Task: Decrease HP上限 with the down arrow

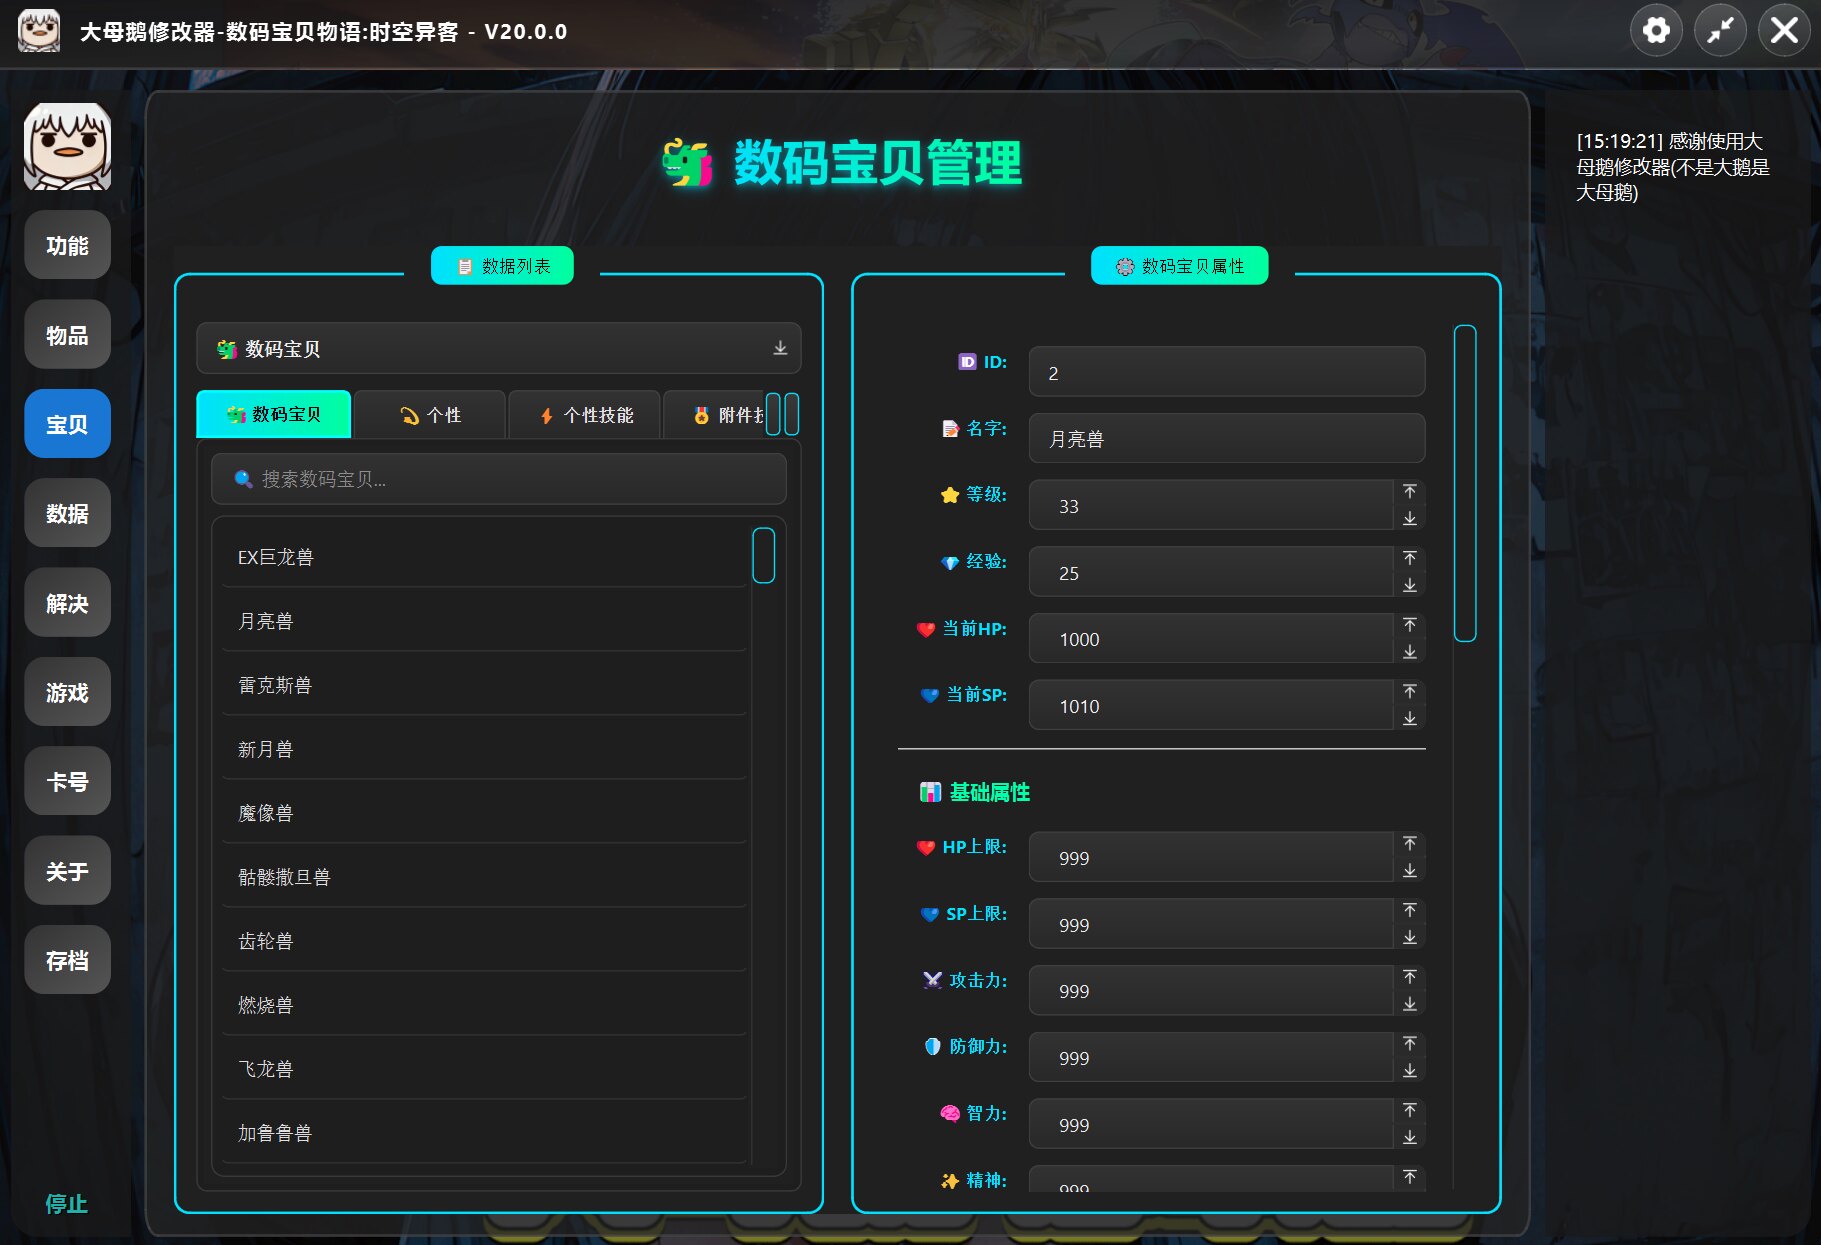Action: coord(1409,870)
